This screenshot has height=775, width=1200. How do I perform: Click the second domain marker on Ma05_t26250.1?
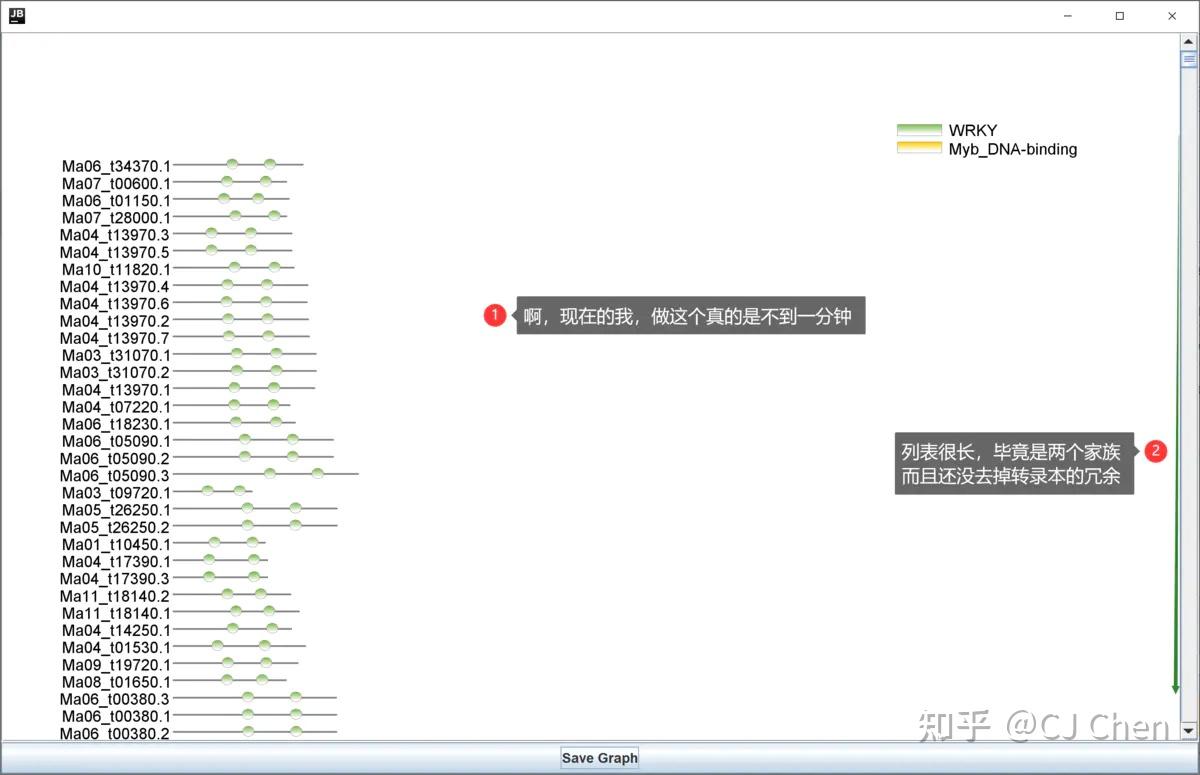pyautogui.click(x=296, y=507)
